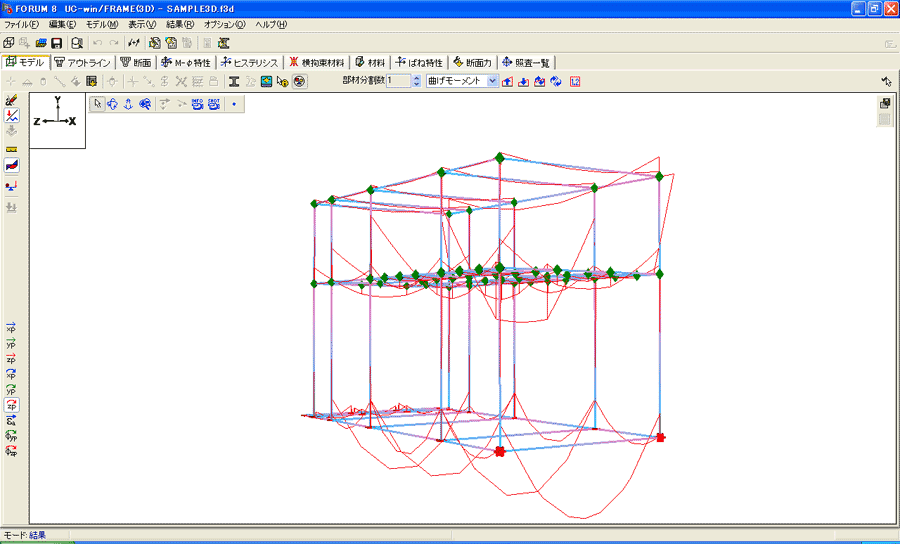900x544 pixels.
Task: Click the 部材分割数 input field
Action: point(399,81)
